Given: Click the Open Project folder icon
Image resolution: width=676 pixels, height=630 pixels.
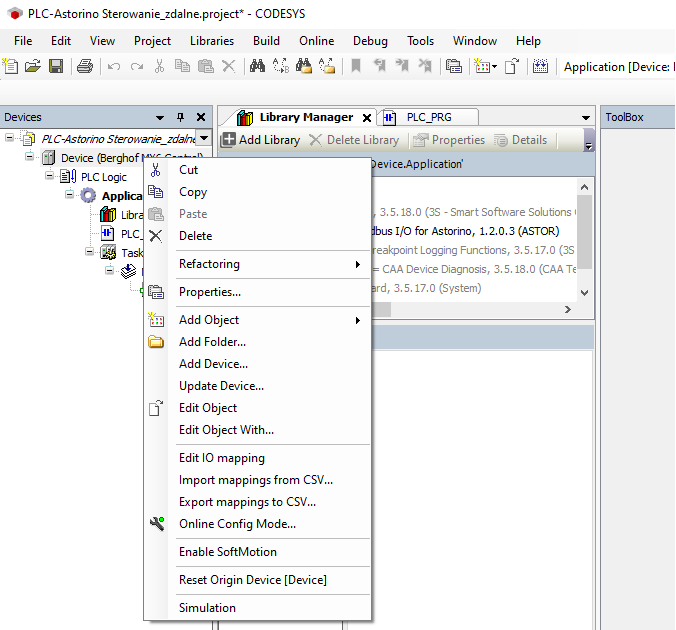Looking at the screenshot, I should coord(33,66).
